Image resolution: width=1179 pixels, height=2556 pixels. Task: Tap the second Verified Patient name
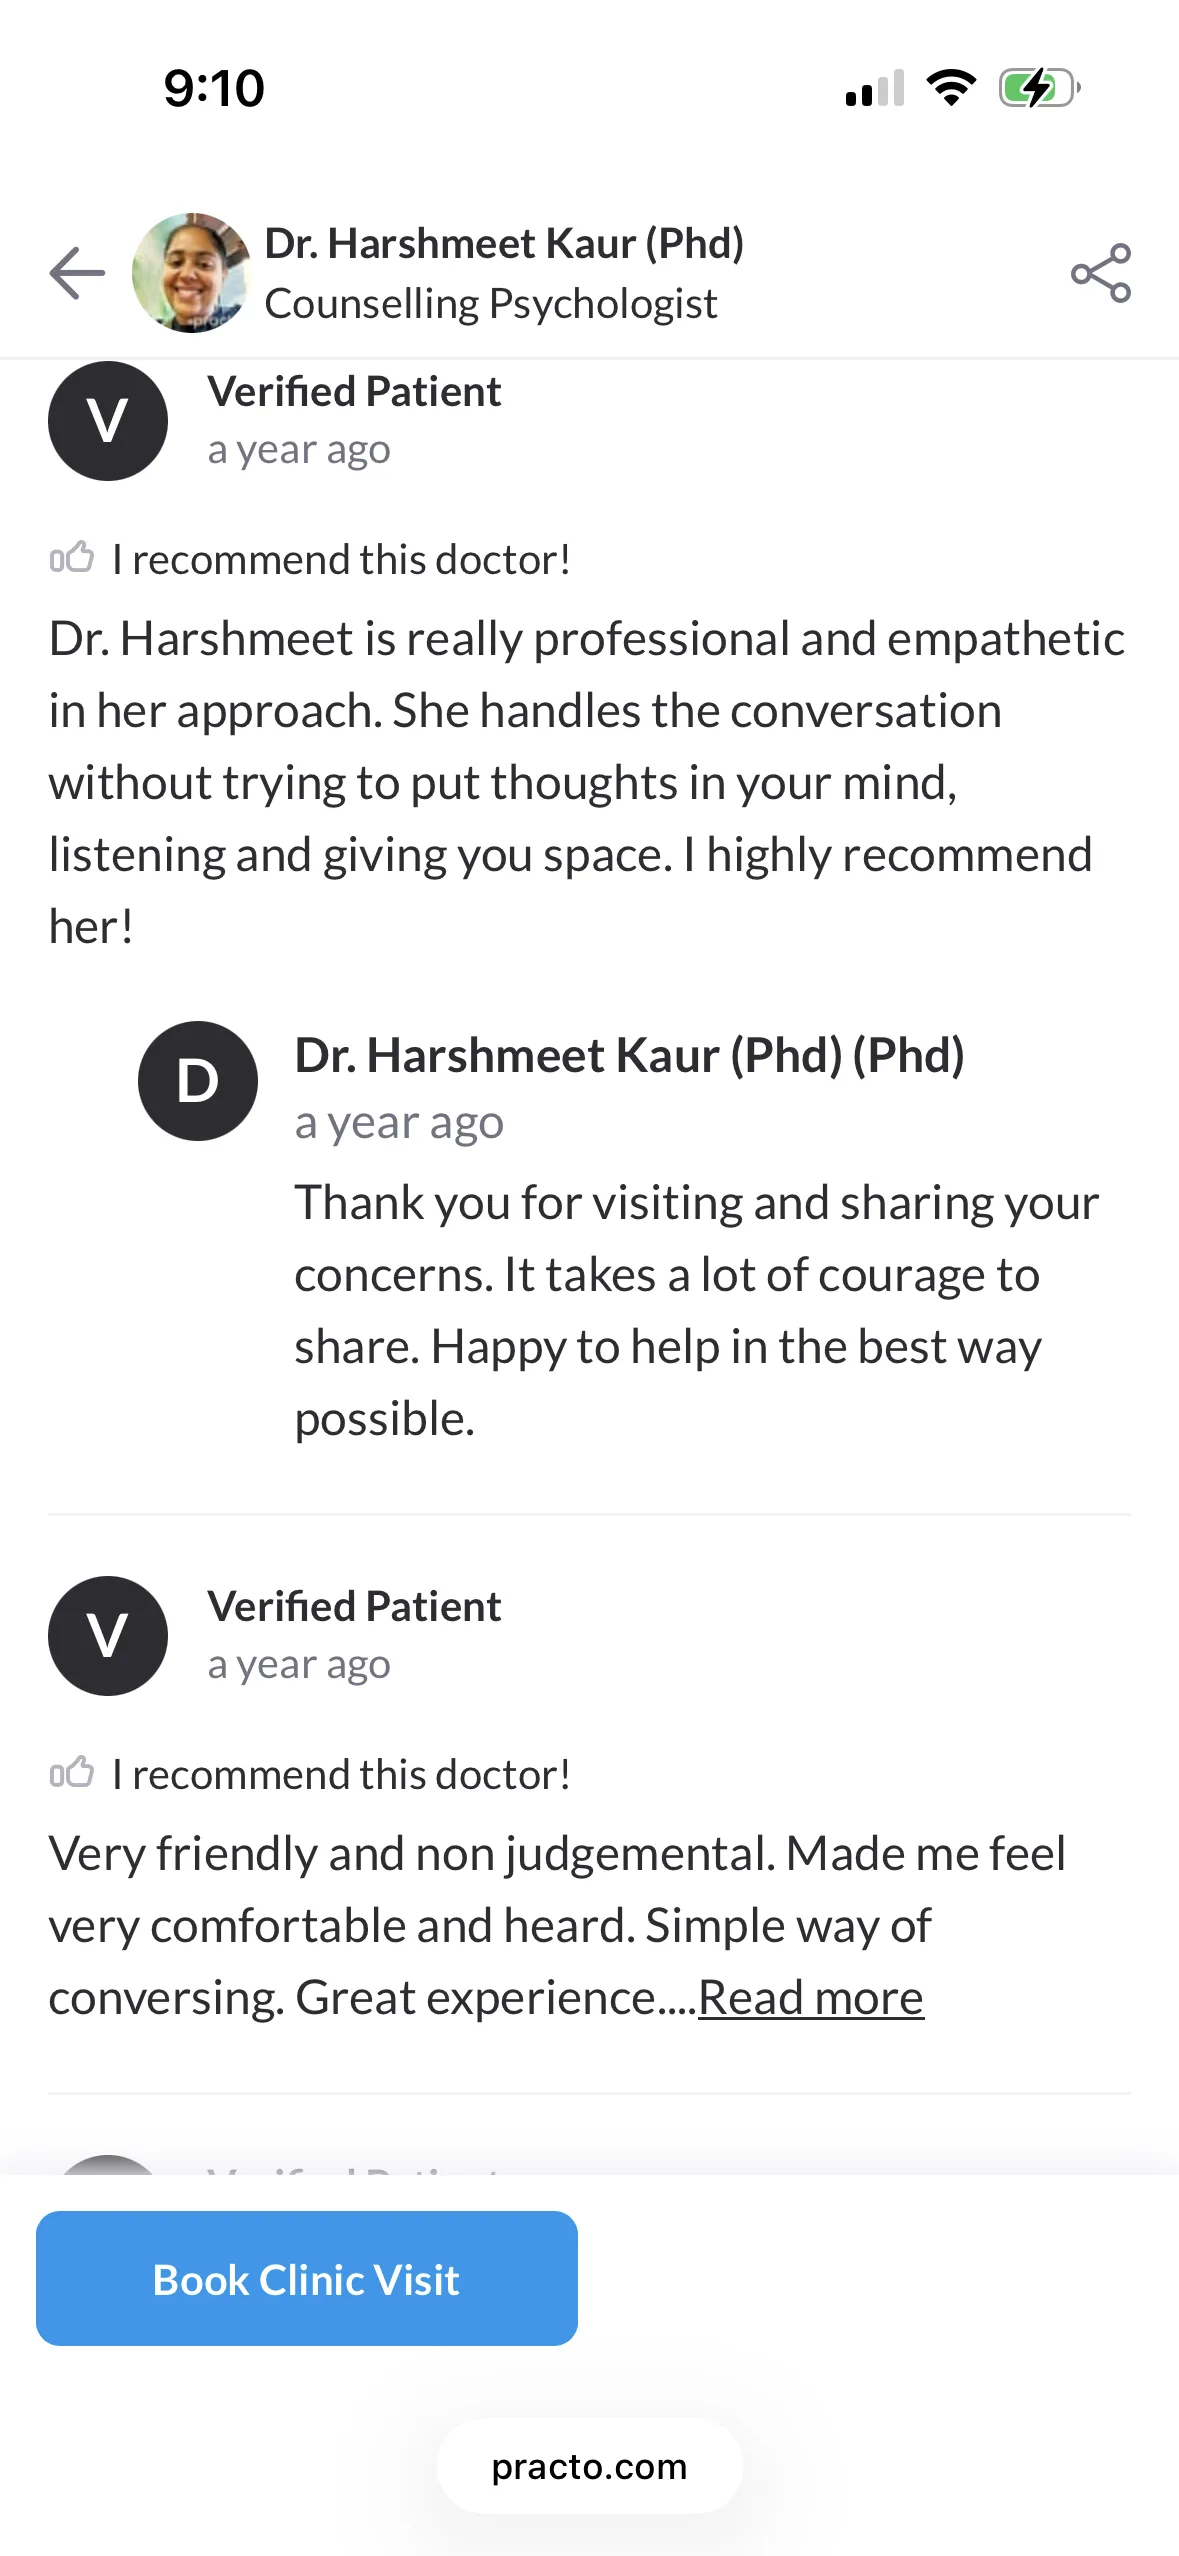(x=354, y=1606)
